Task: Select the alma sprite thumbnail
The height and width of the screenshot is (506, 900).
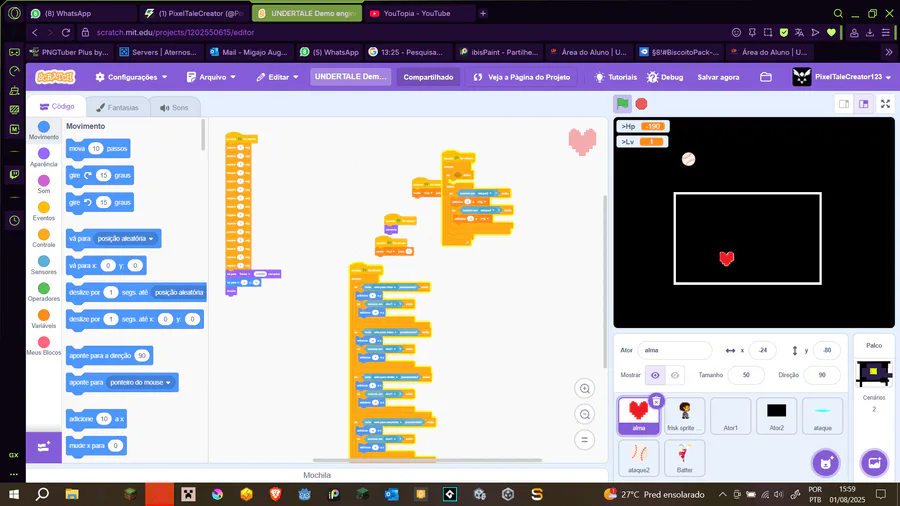Action: [638, 415]
